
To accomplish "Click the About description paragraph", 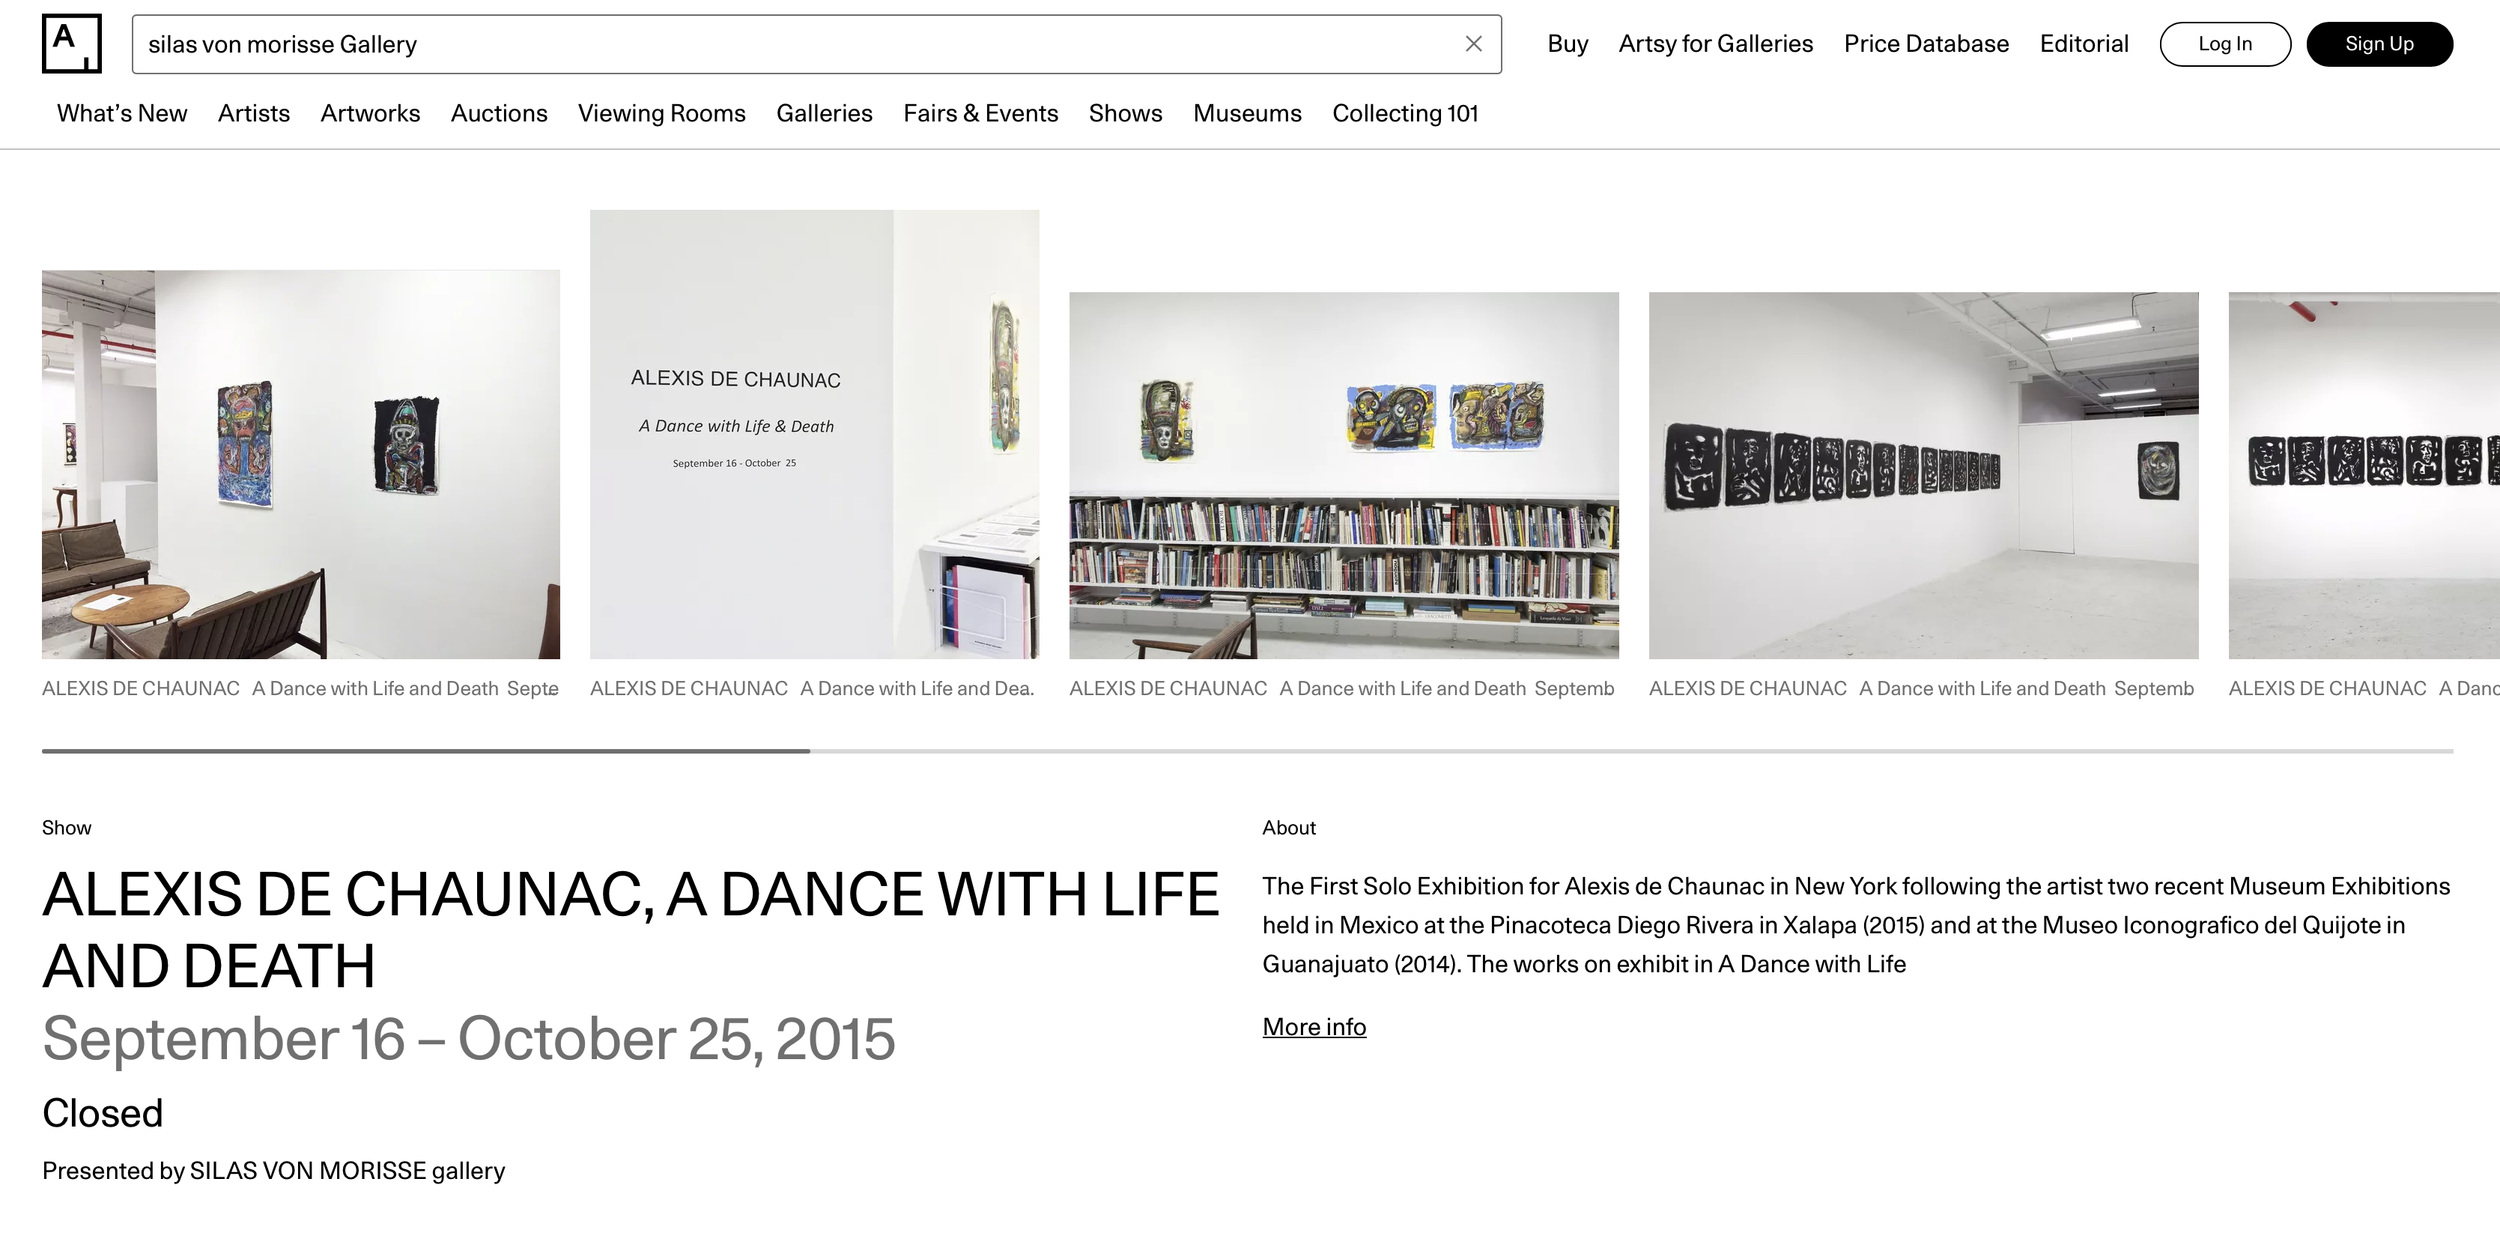I will (x=1856, y=925).
